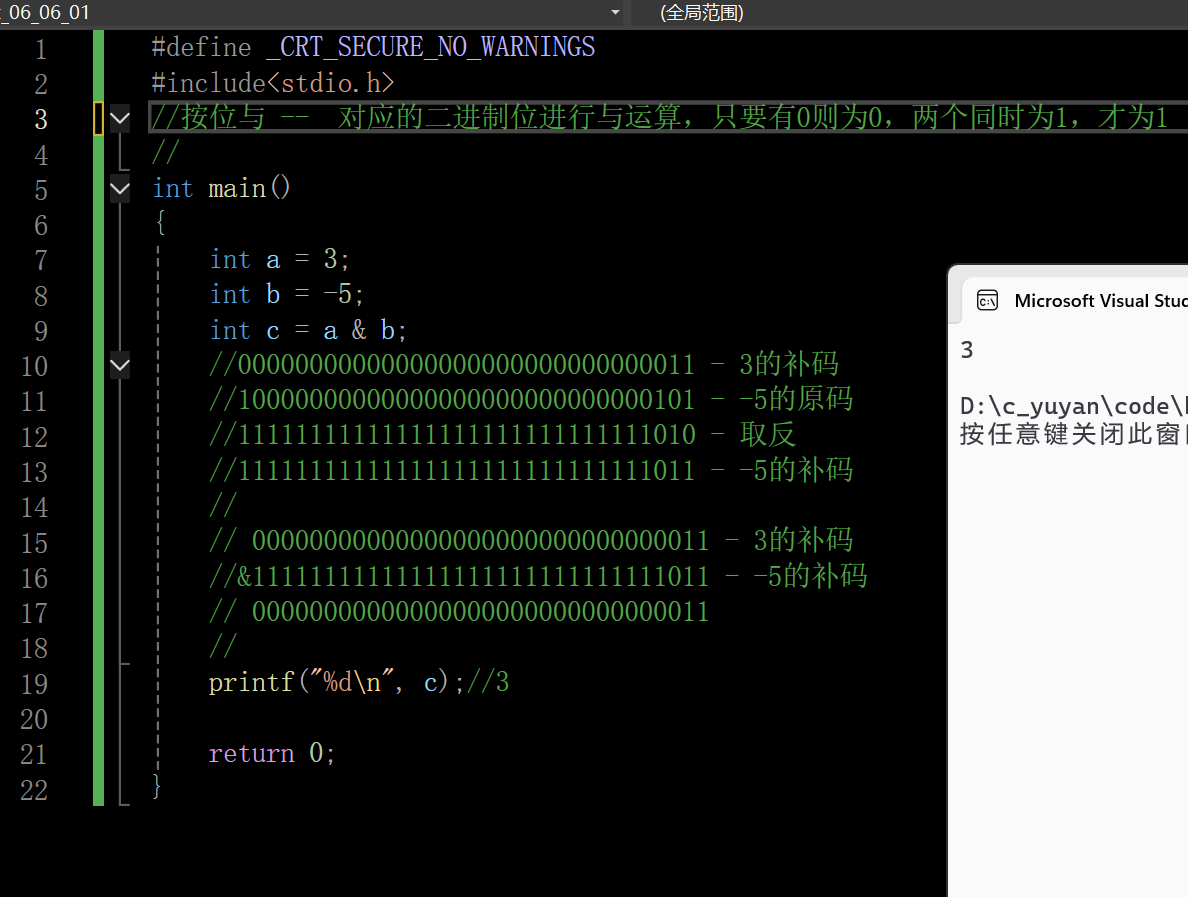Click the yellow bookmark marker on line 3
Screen dimensions: 1188x897
pos(98,118)
